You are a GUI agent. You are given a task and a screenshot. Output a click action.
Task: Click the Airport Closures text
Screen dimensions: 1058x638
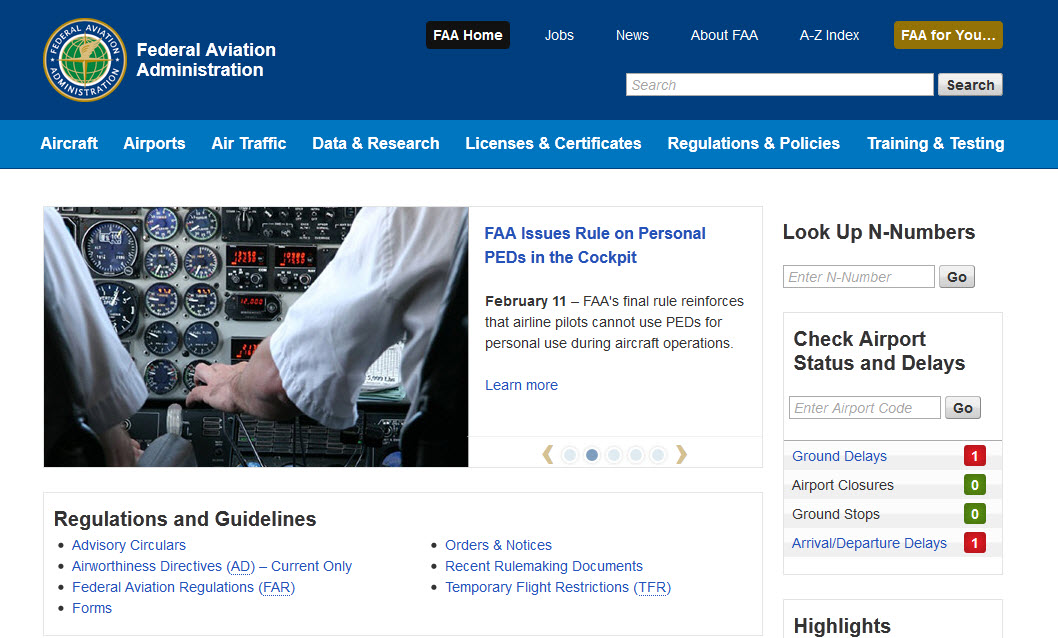843,485
